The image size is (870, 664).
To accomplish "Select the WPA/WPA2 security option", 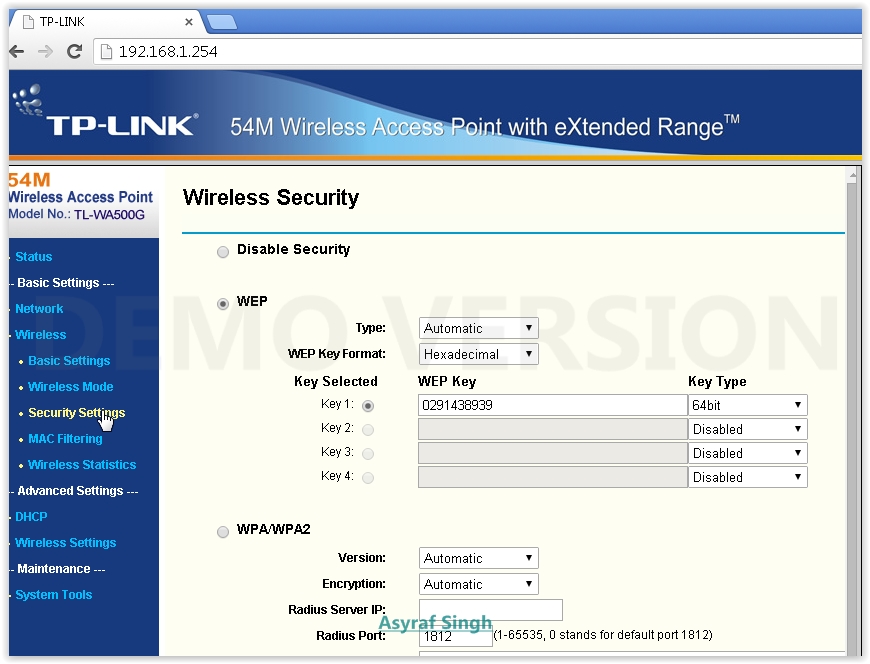I will click(222, 531).
